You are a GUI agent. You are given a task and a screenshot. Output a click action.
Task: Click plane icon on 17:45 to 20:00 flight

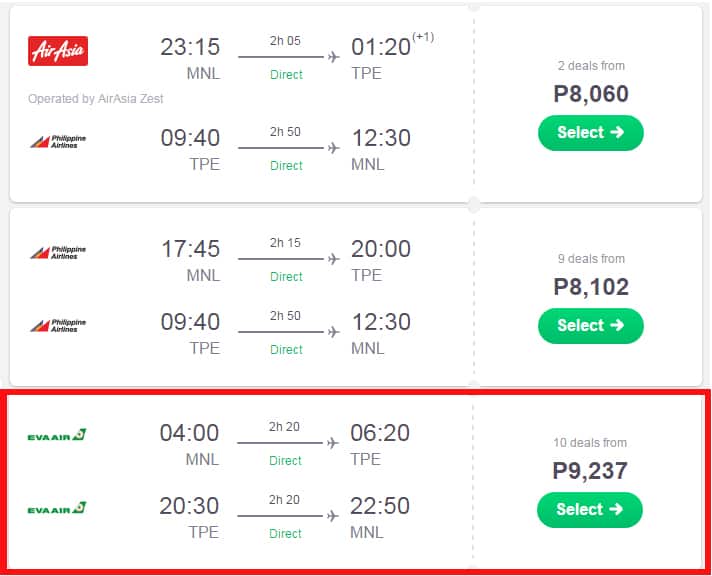coord(333,259)
